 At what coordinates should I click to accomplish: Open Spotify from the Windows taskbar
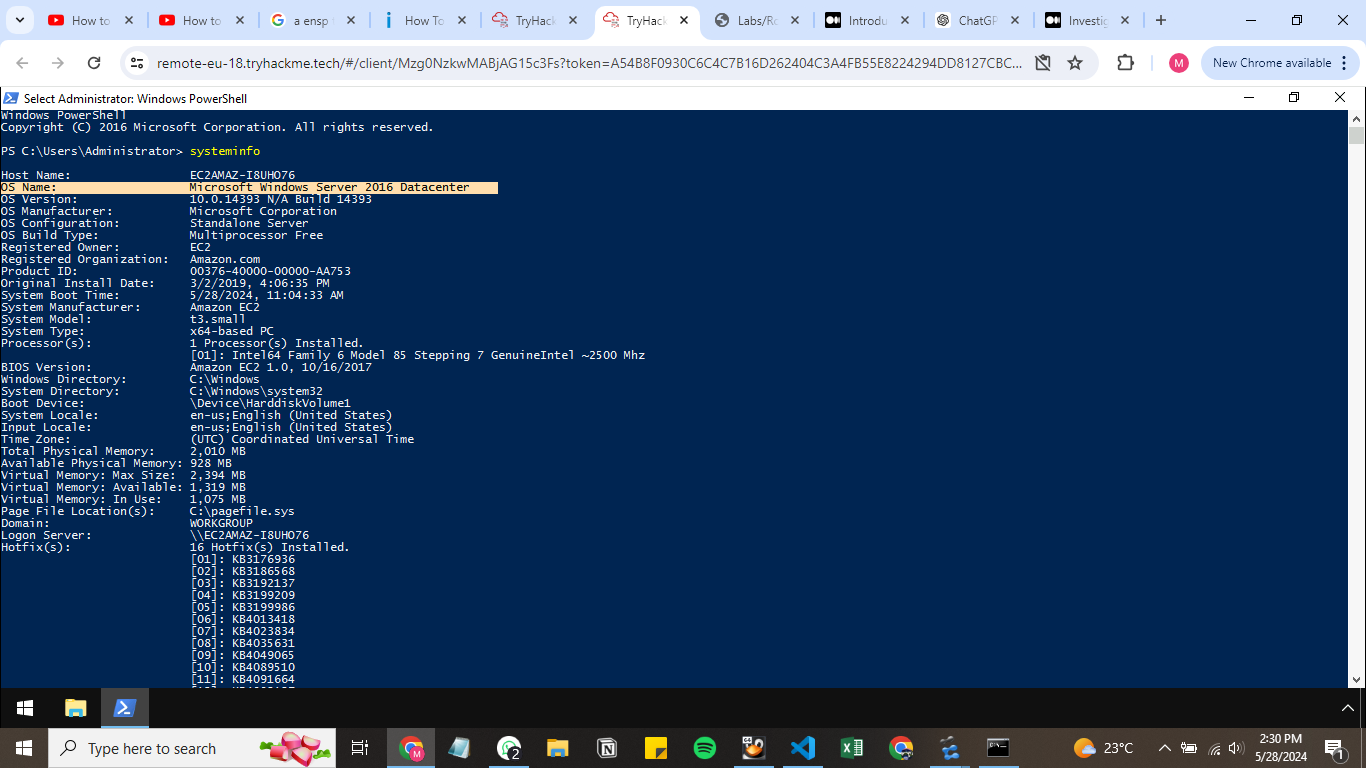[x=705, y=748]
